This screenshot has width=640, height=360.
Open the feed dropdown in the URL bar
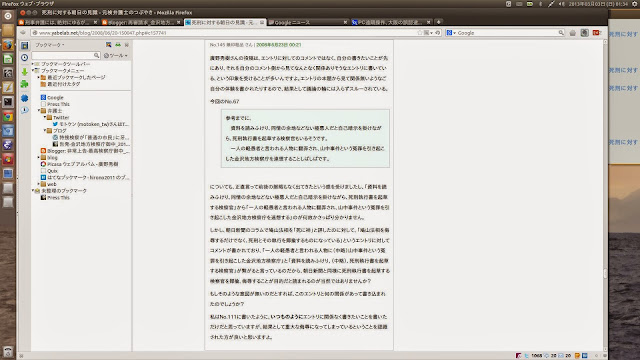point(428,33)
